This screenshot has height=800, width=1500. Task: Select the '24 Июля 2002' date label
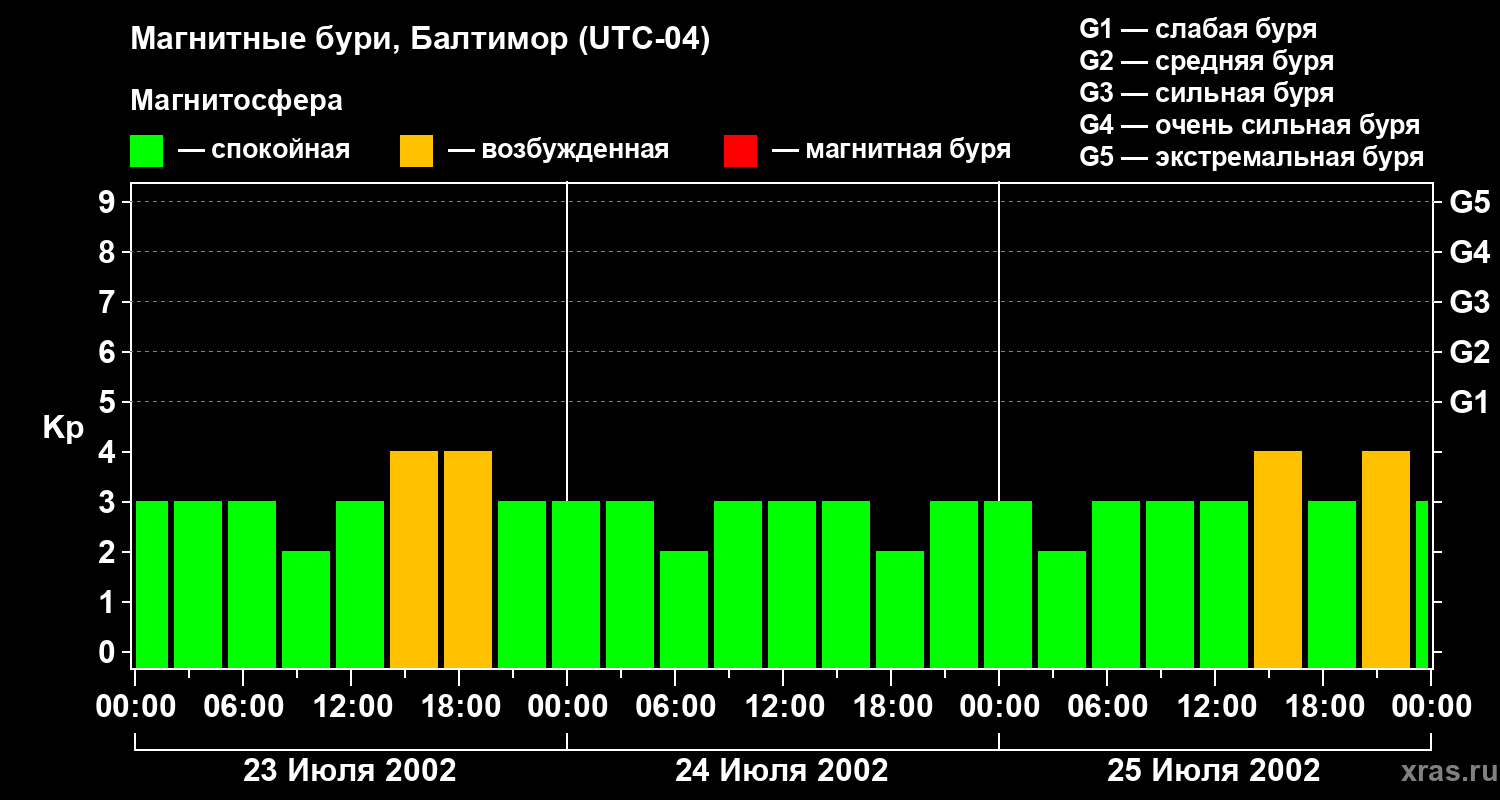point(782,771)
